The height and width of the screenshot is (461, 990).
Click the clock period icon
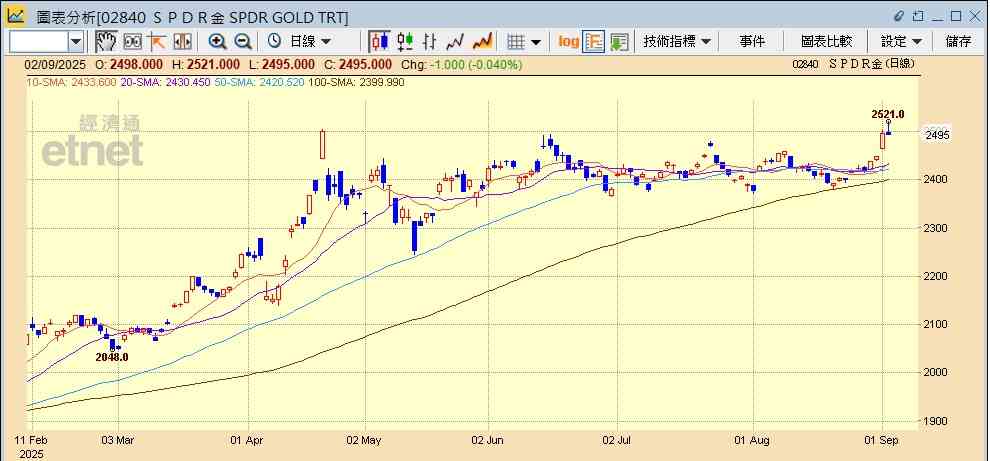pos(274,42)
